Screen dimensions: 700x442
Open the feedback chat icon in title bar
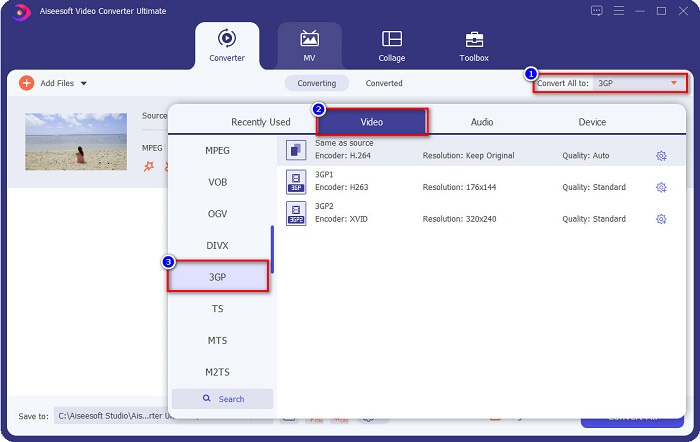(x=596, y=11)
